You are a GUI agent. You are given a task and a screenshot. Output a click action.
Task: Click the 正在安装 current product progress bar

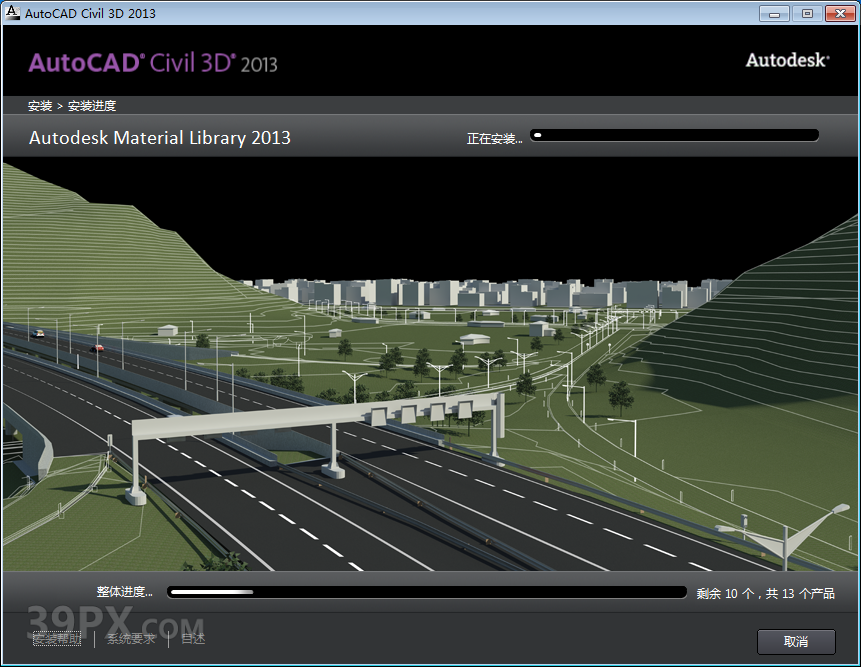(x=674, y=135)
